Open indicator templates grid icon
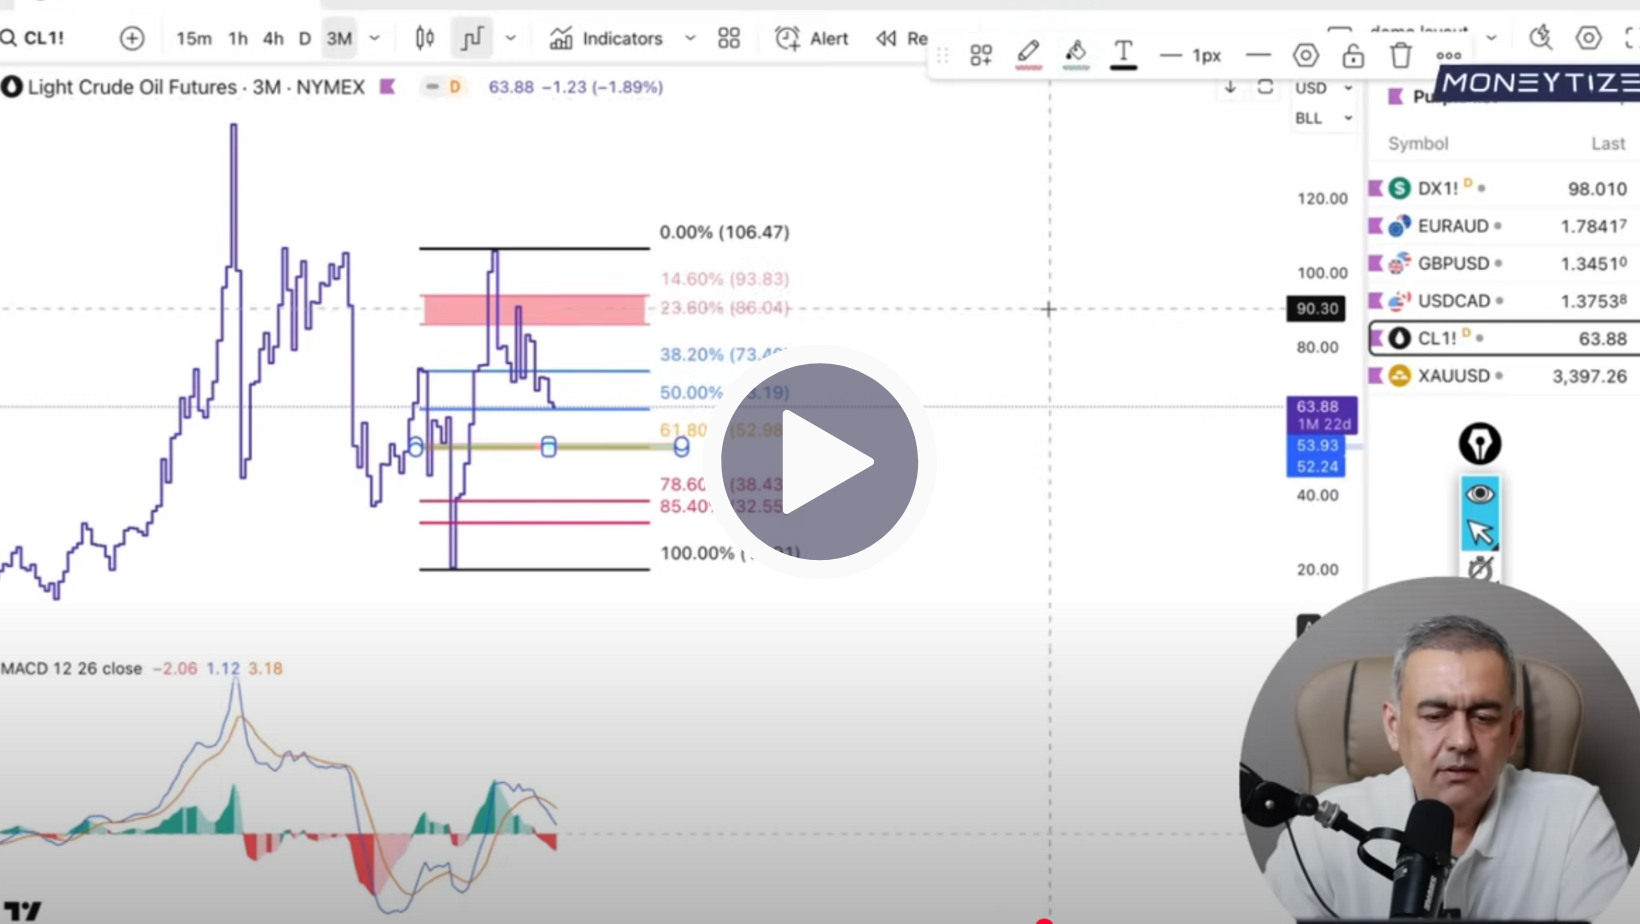Screen dimensions: 1640x924 (x=729, y=38)
